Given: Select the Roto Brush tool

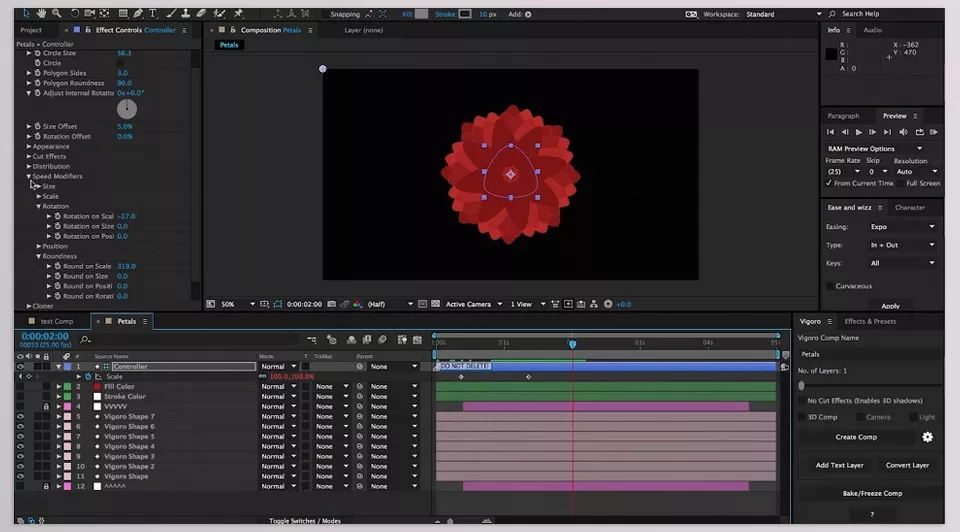Looking at the screenshot, I should 219,13.
